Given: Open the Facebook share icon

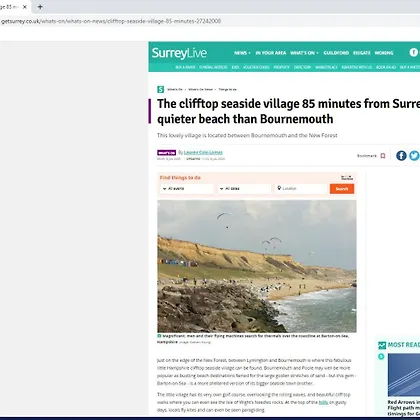Looking at the screenshot, I should (x=401, y=156).
